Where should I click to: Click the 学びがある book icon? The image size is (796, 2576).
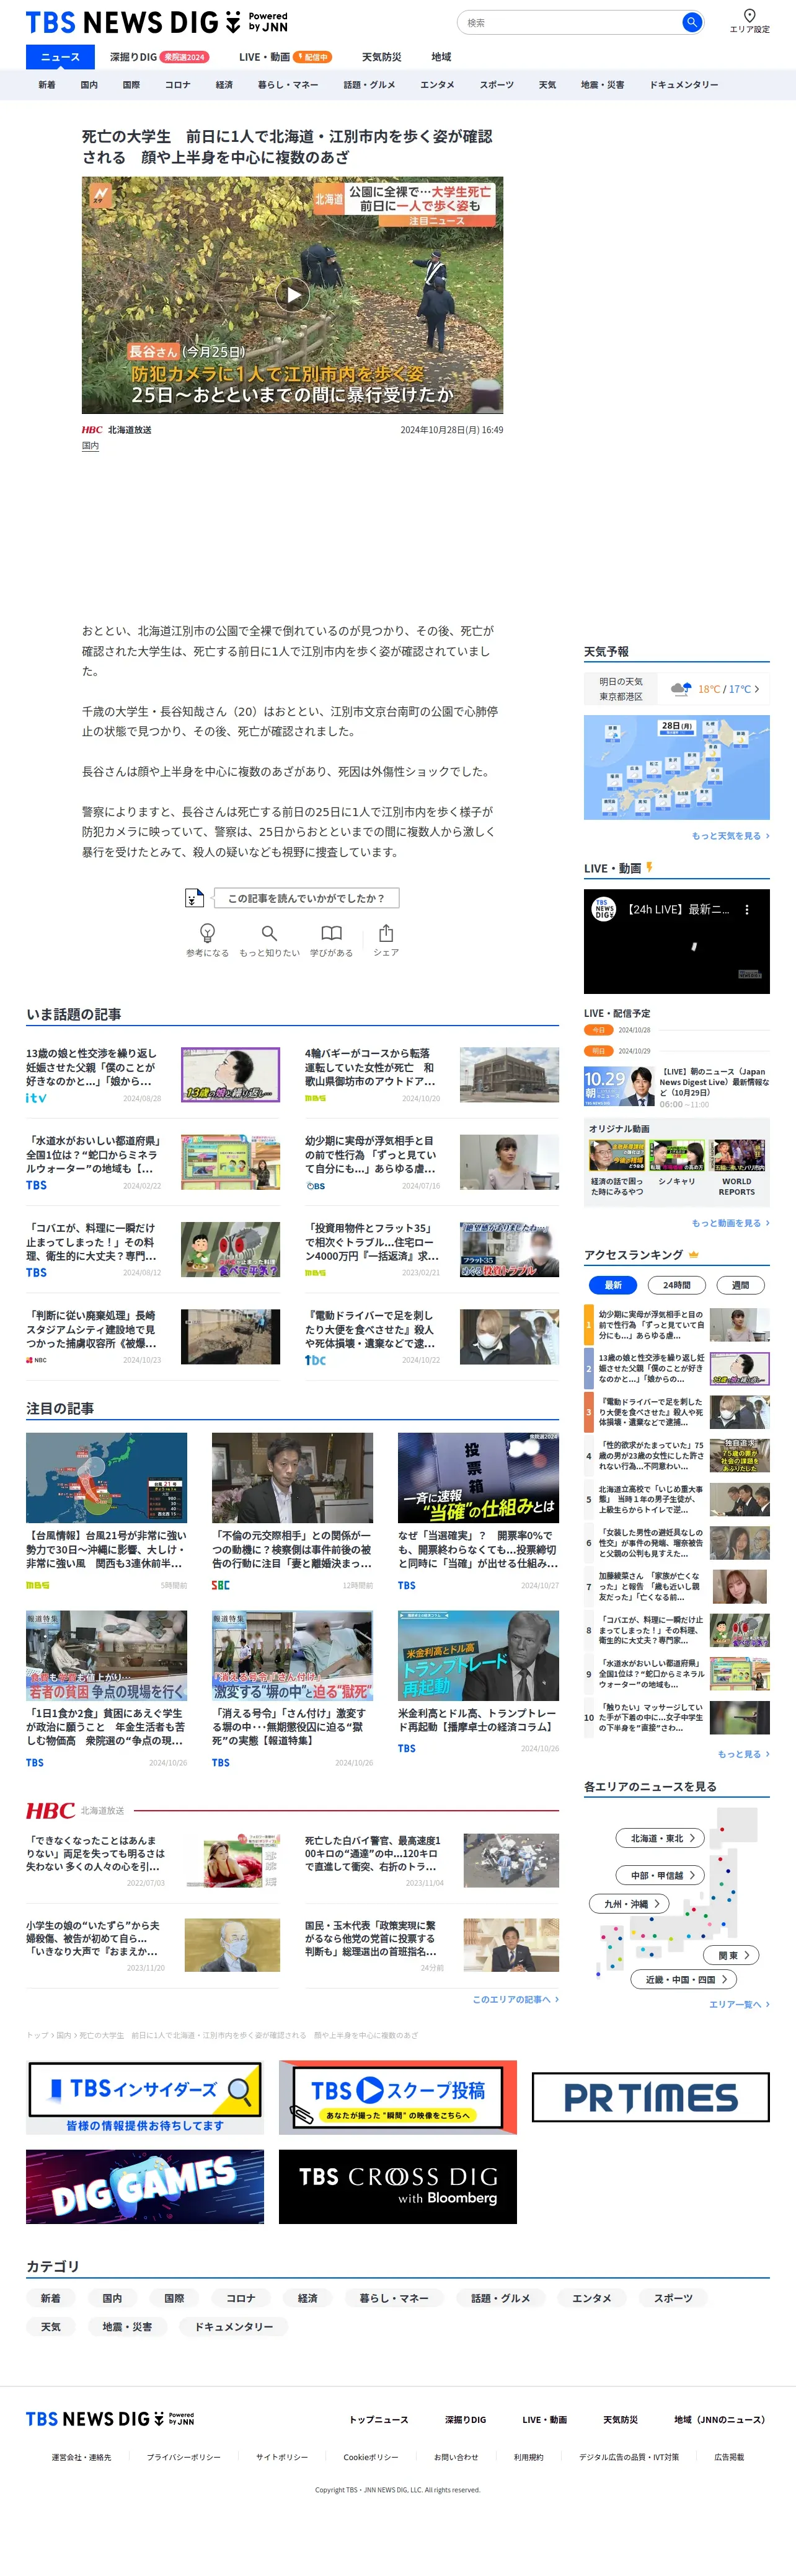[x=331, y=932]
